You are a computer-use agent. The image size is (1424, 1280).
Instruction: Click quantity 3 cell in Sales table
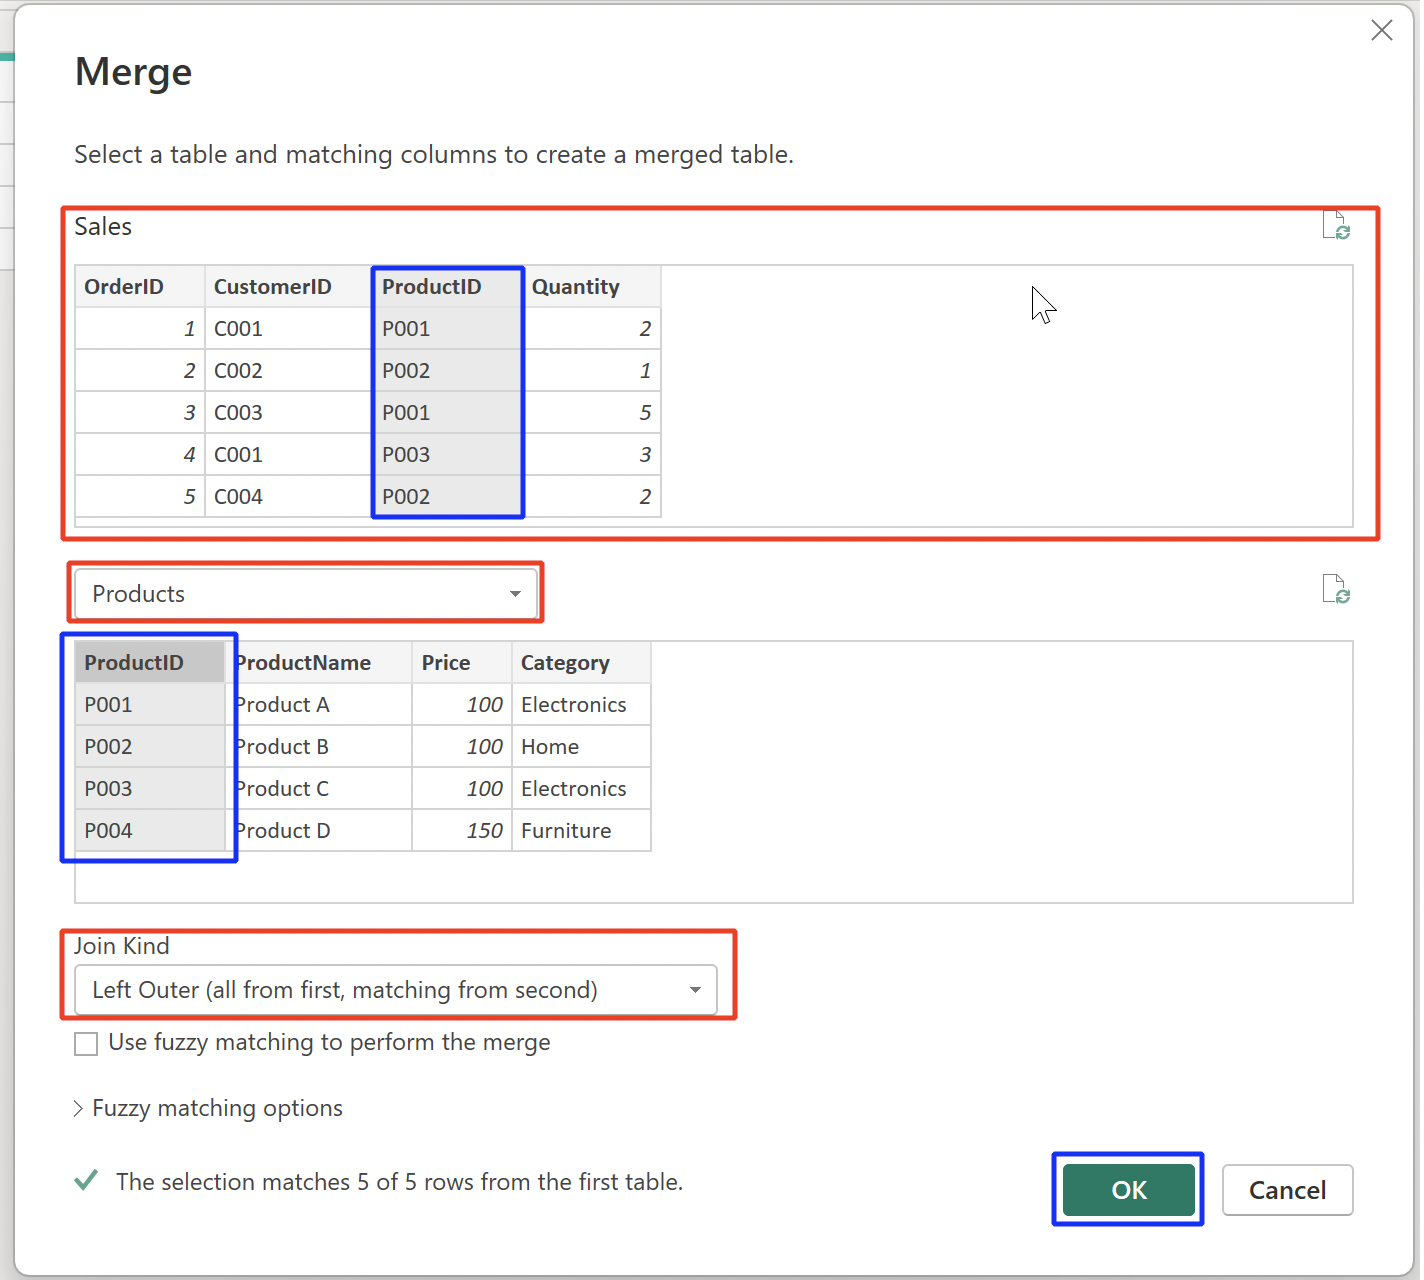click(591, 455)
